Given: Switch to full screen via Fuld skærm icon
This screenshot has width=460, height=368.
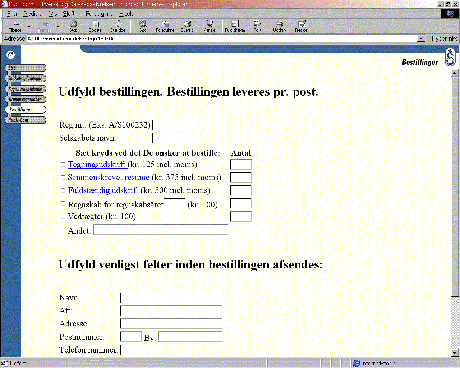Looking at the screenshot, I should (235, 26).
